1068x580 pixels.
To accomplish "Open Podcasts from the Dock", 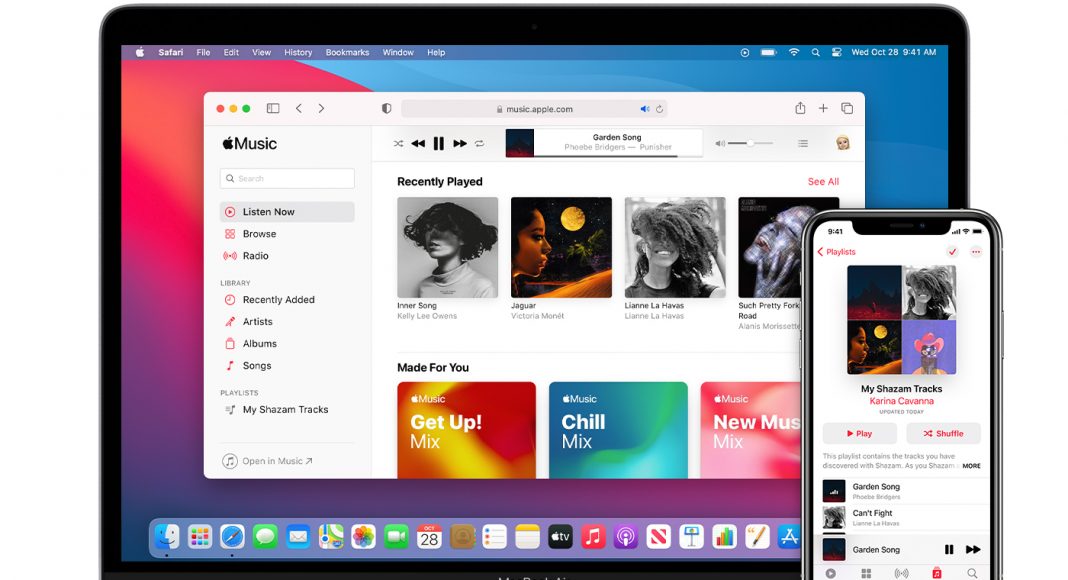I will click(x=625, y=537).
